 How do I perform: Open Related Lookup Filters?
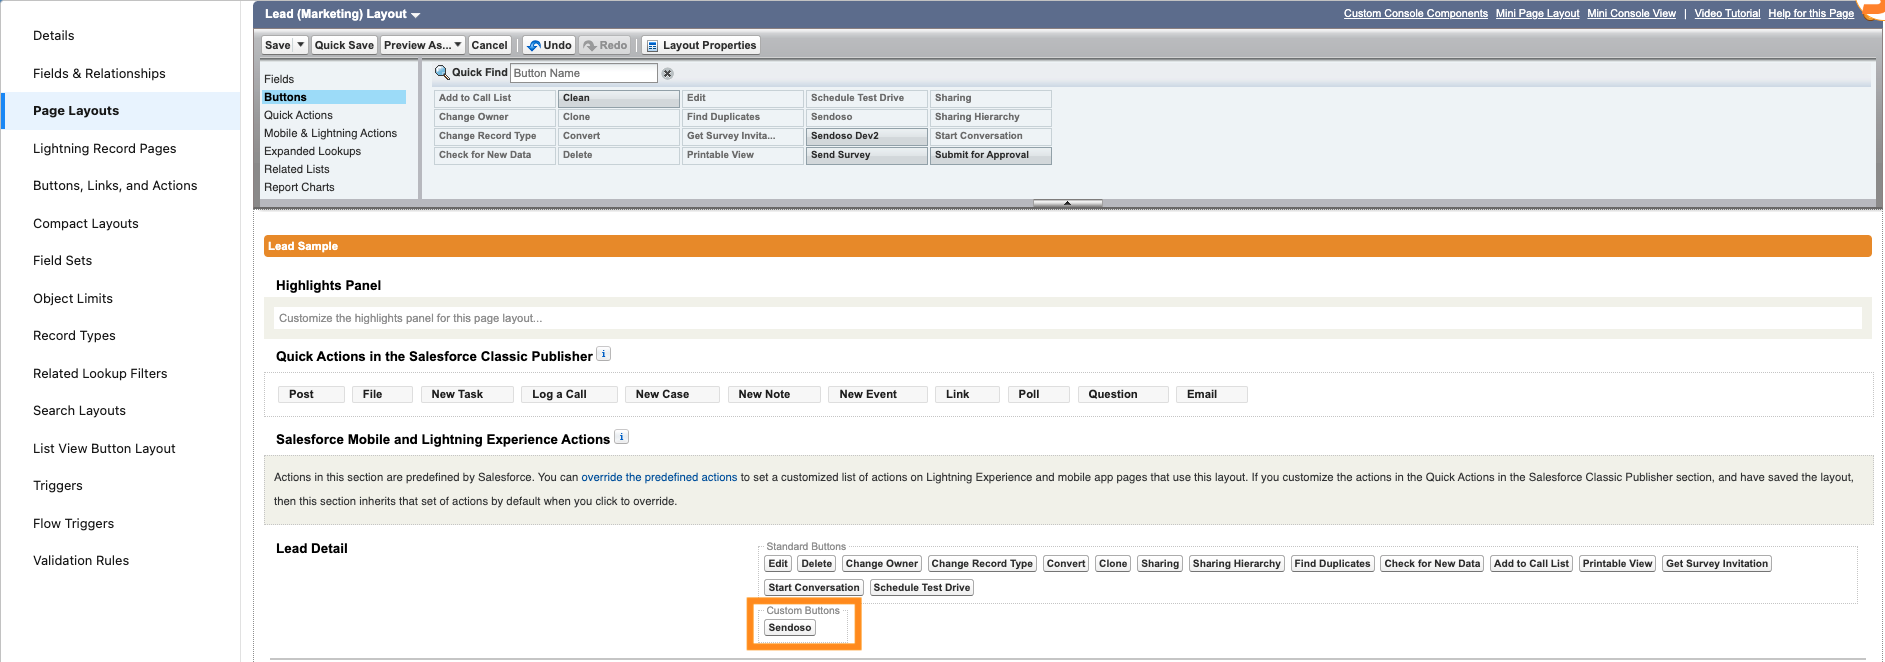(100, 374)
